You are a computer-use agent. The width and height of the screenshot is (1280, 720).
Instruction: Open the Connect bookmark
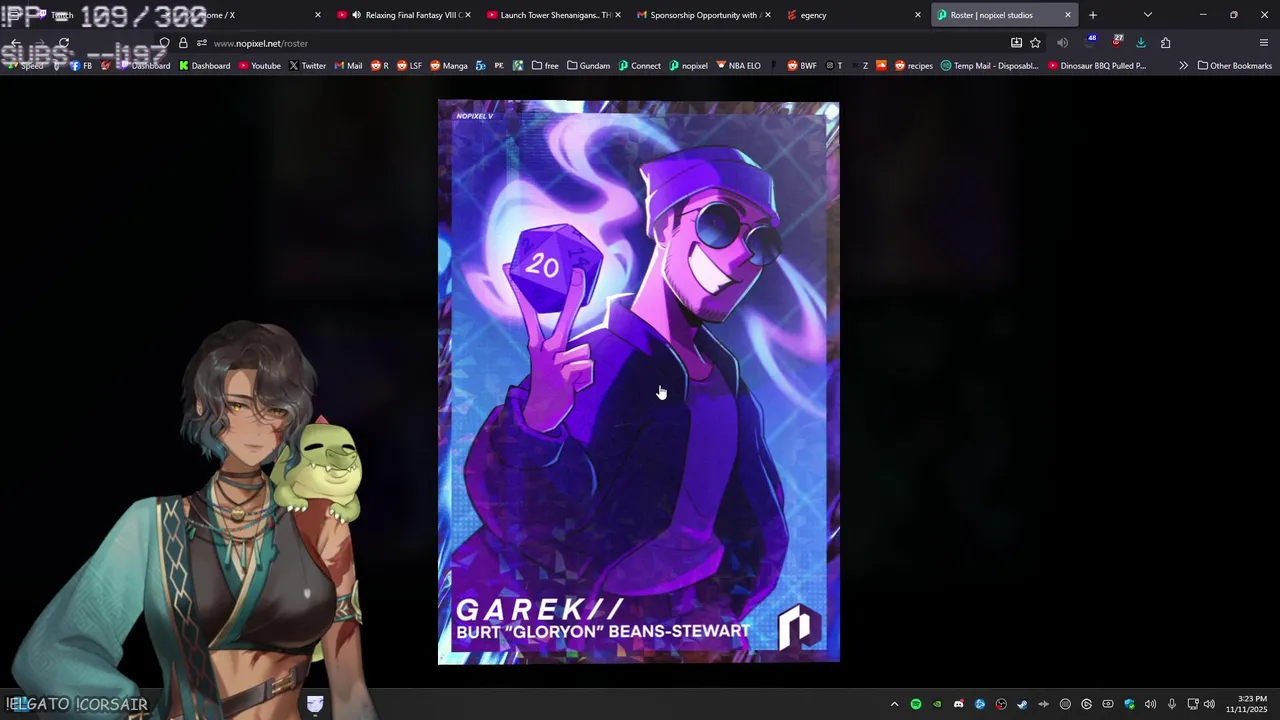(x=639, y=66)
